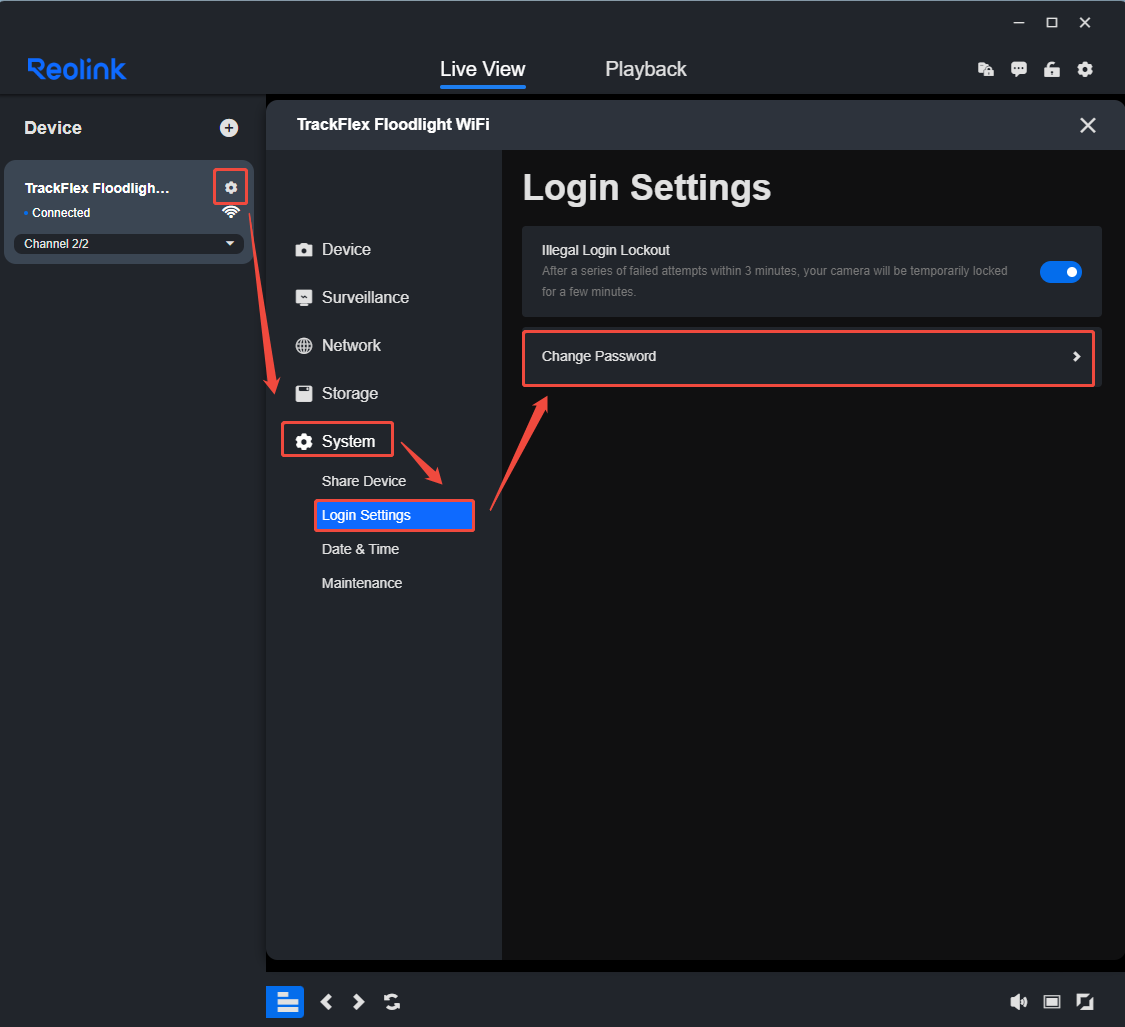Close the TrackFlex Floodlight WiFi settings panel
This screenshot has width=1125, height=1027.
1088,125
